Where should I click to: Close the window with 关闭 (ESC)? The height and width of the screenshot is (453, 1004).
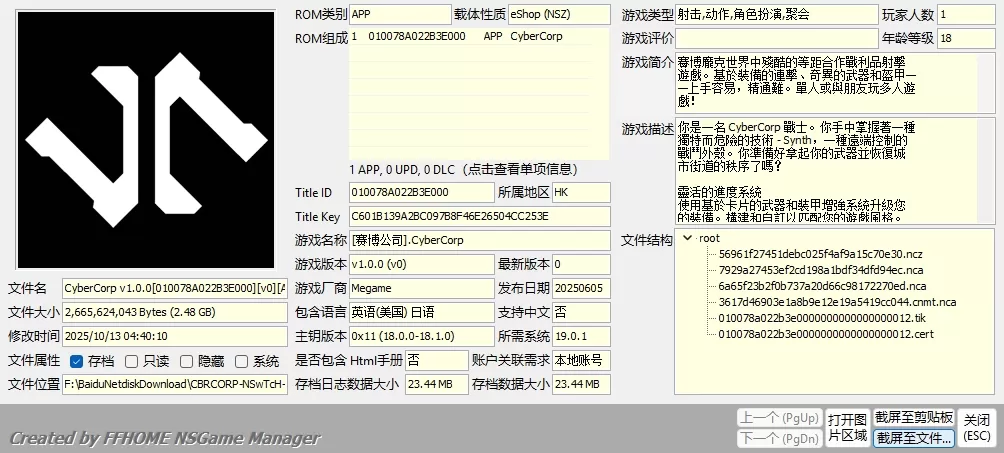coord(976,428)
